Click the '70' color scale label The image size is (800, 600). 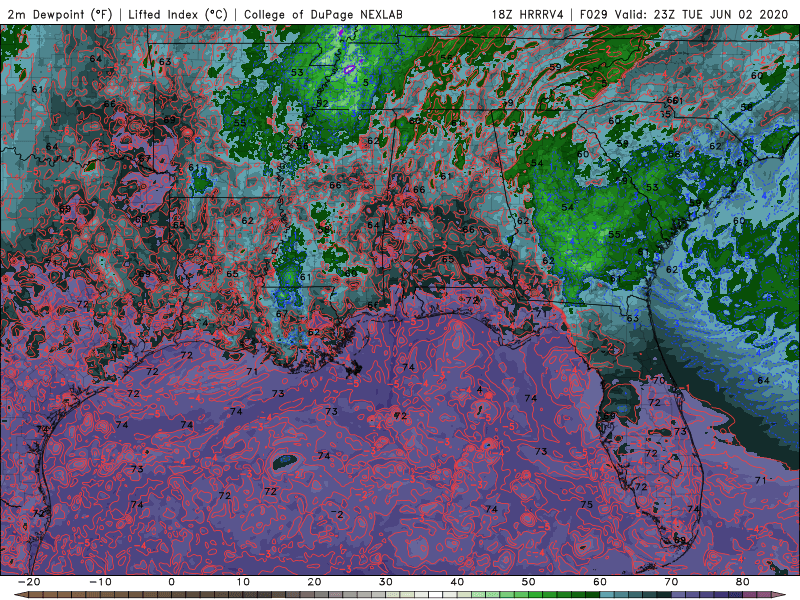(x=671, y=582)
